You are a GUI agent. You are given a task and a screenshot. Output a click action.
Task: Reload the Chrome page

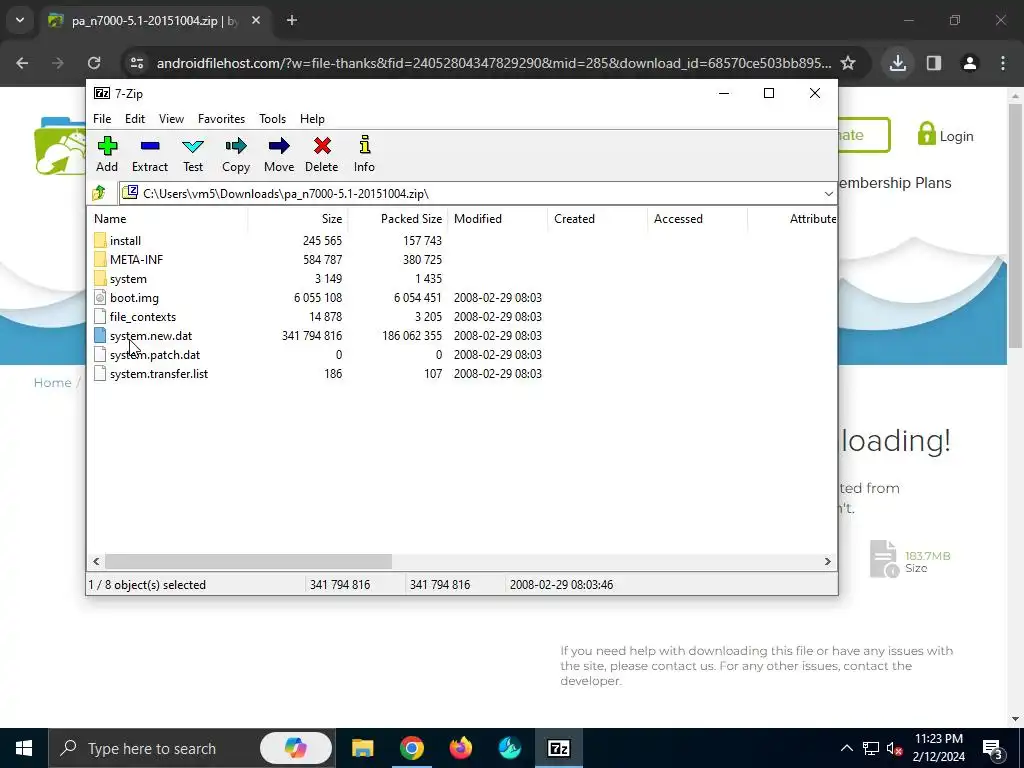(94, 63)
